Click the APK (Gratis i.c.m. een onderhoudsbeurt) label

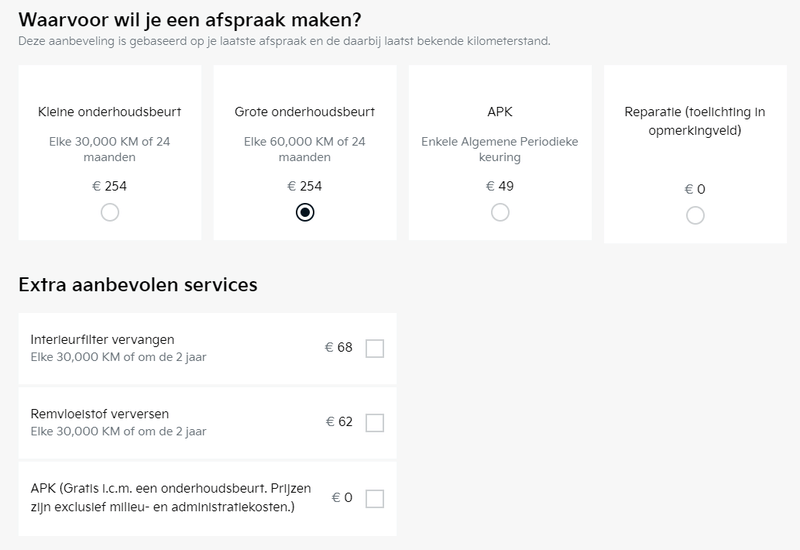tap(171, 498)
